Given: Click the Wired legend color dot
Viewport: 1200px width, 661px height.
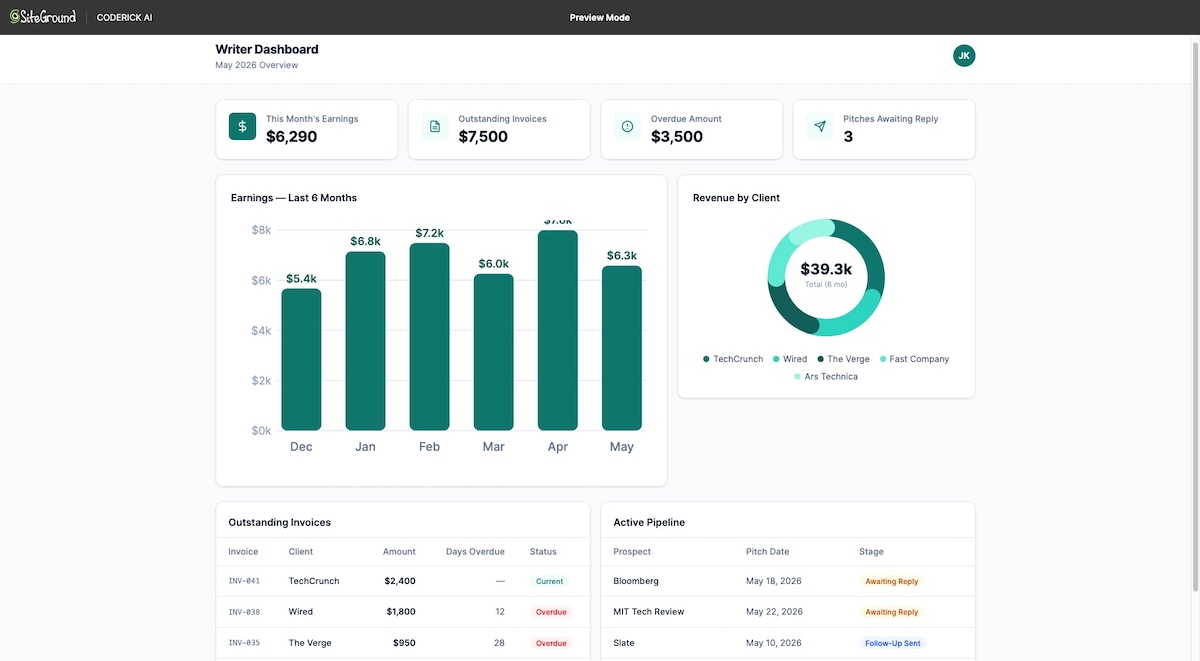Looking at the screenshot, I should pos(776,359).
